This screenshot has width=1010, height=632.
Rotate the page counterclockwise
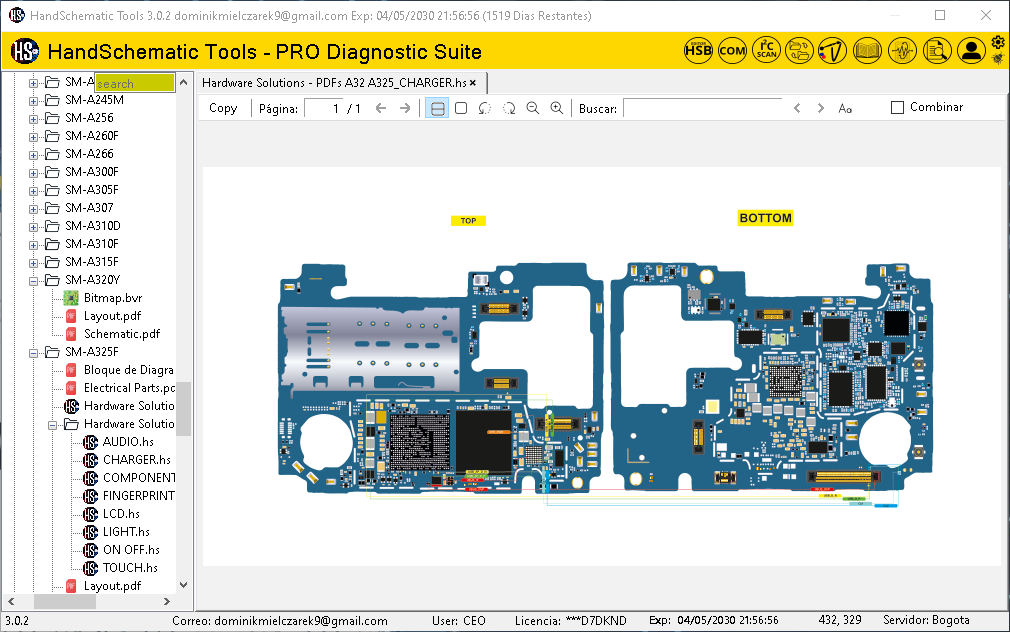pyautogui.click(x=484, y=108)
